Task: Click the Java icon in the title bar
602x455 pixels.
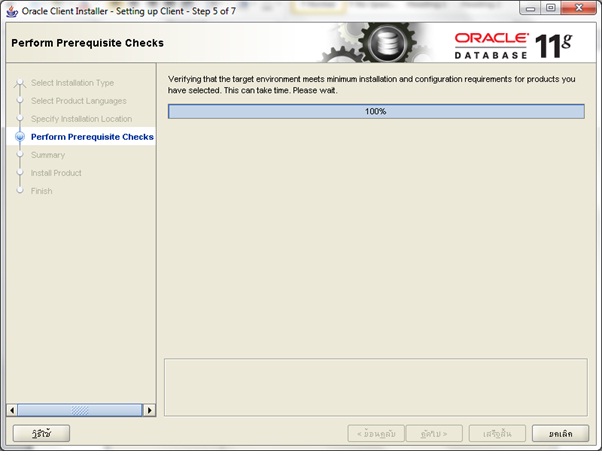Action: [x=12, y=11]
